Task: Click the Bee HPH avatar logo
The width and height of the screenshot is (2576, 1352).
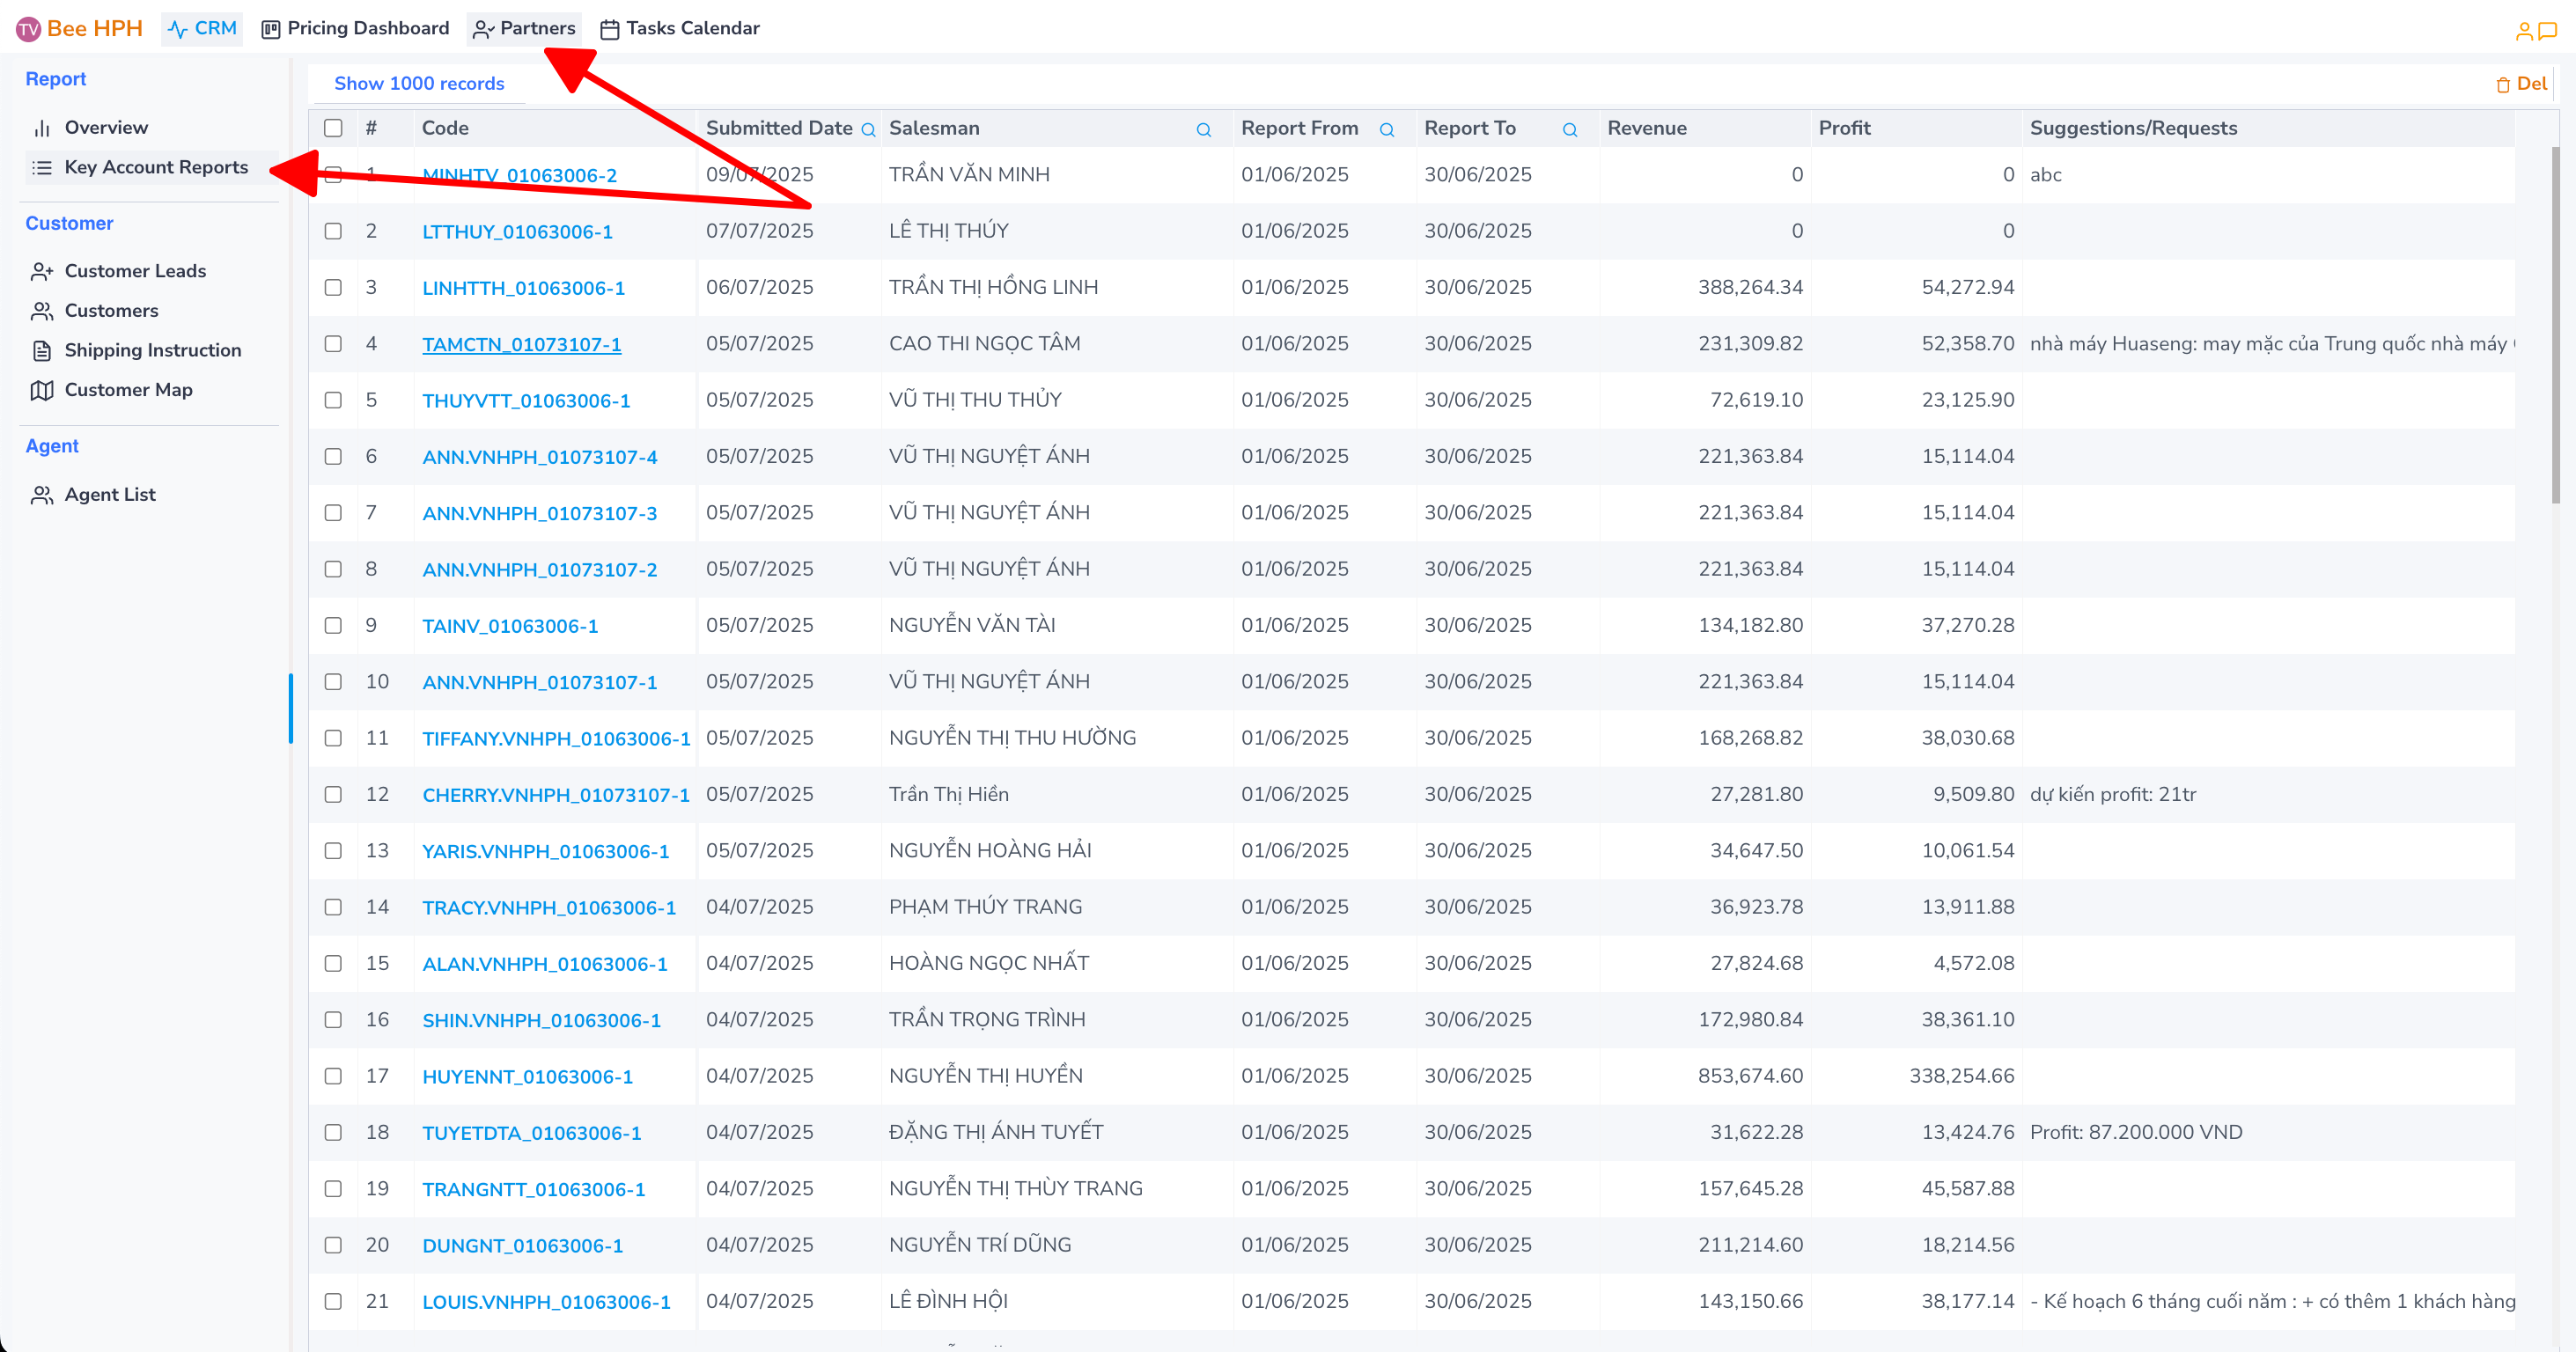Action: coord(28,29)
